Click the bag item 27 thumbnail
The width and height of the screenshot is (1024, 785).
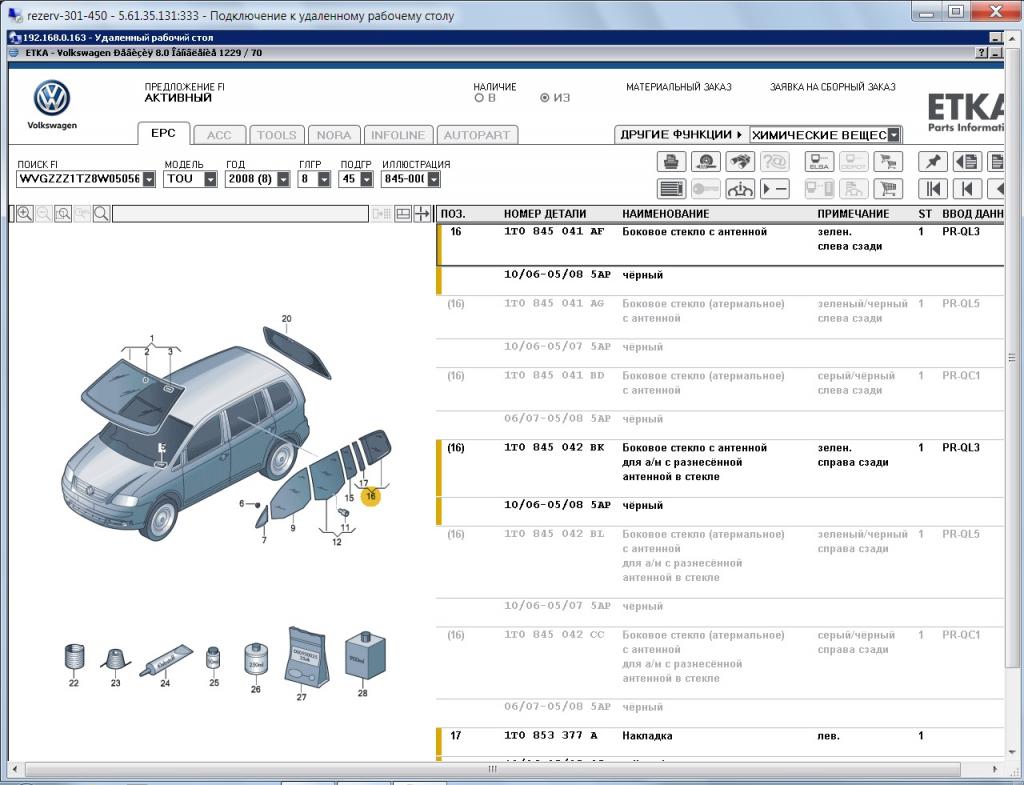[306, 657]
